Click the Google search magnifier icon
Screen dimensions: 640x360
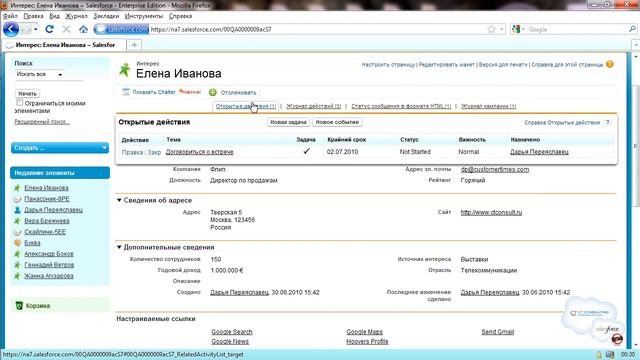632,29
